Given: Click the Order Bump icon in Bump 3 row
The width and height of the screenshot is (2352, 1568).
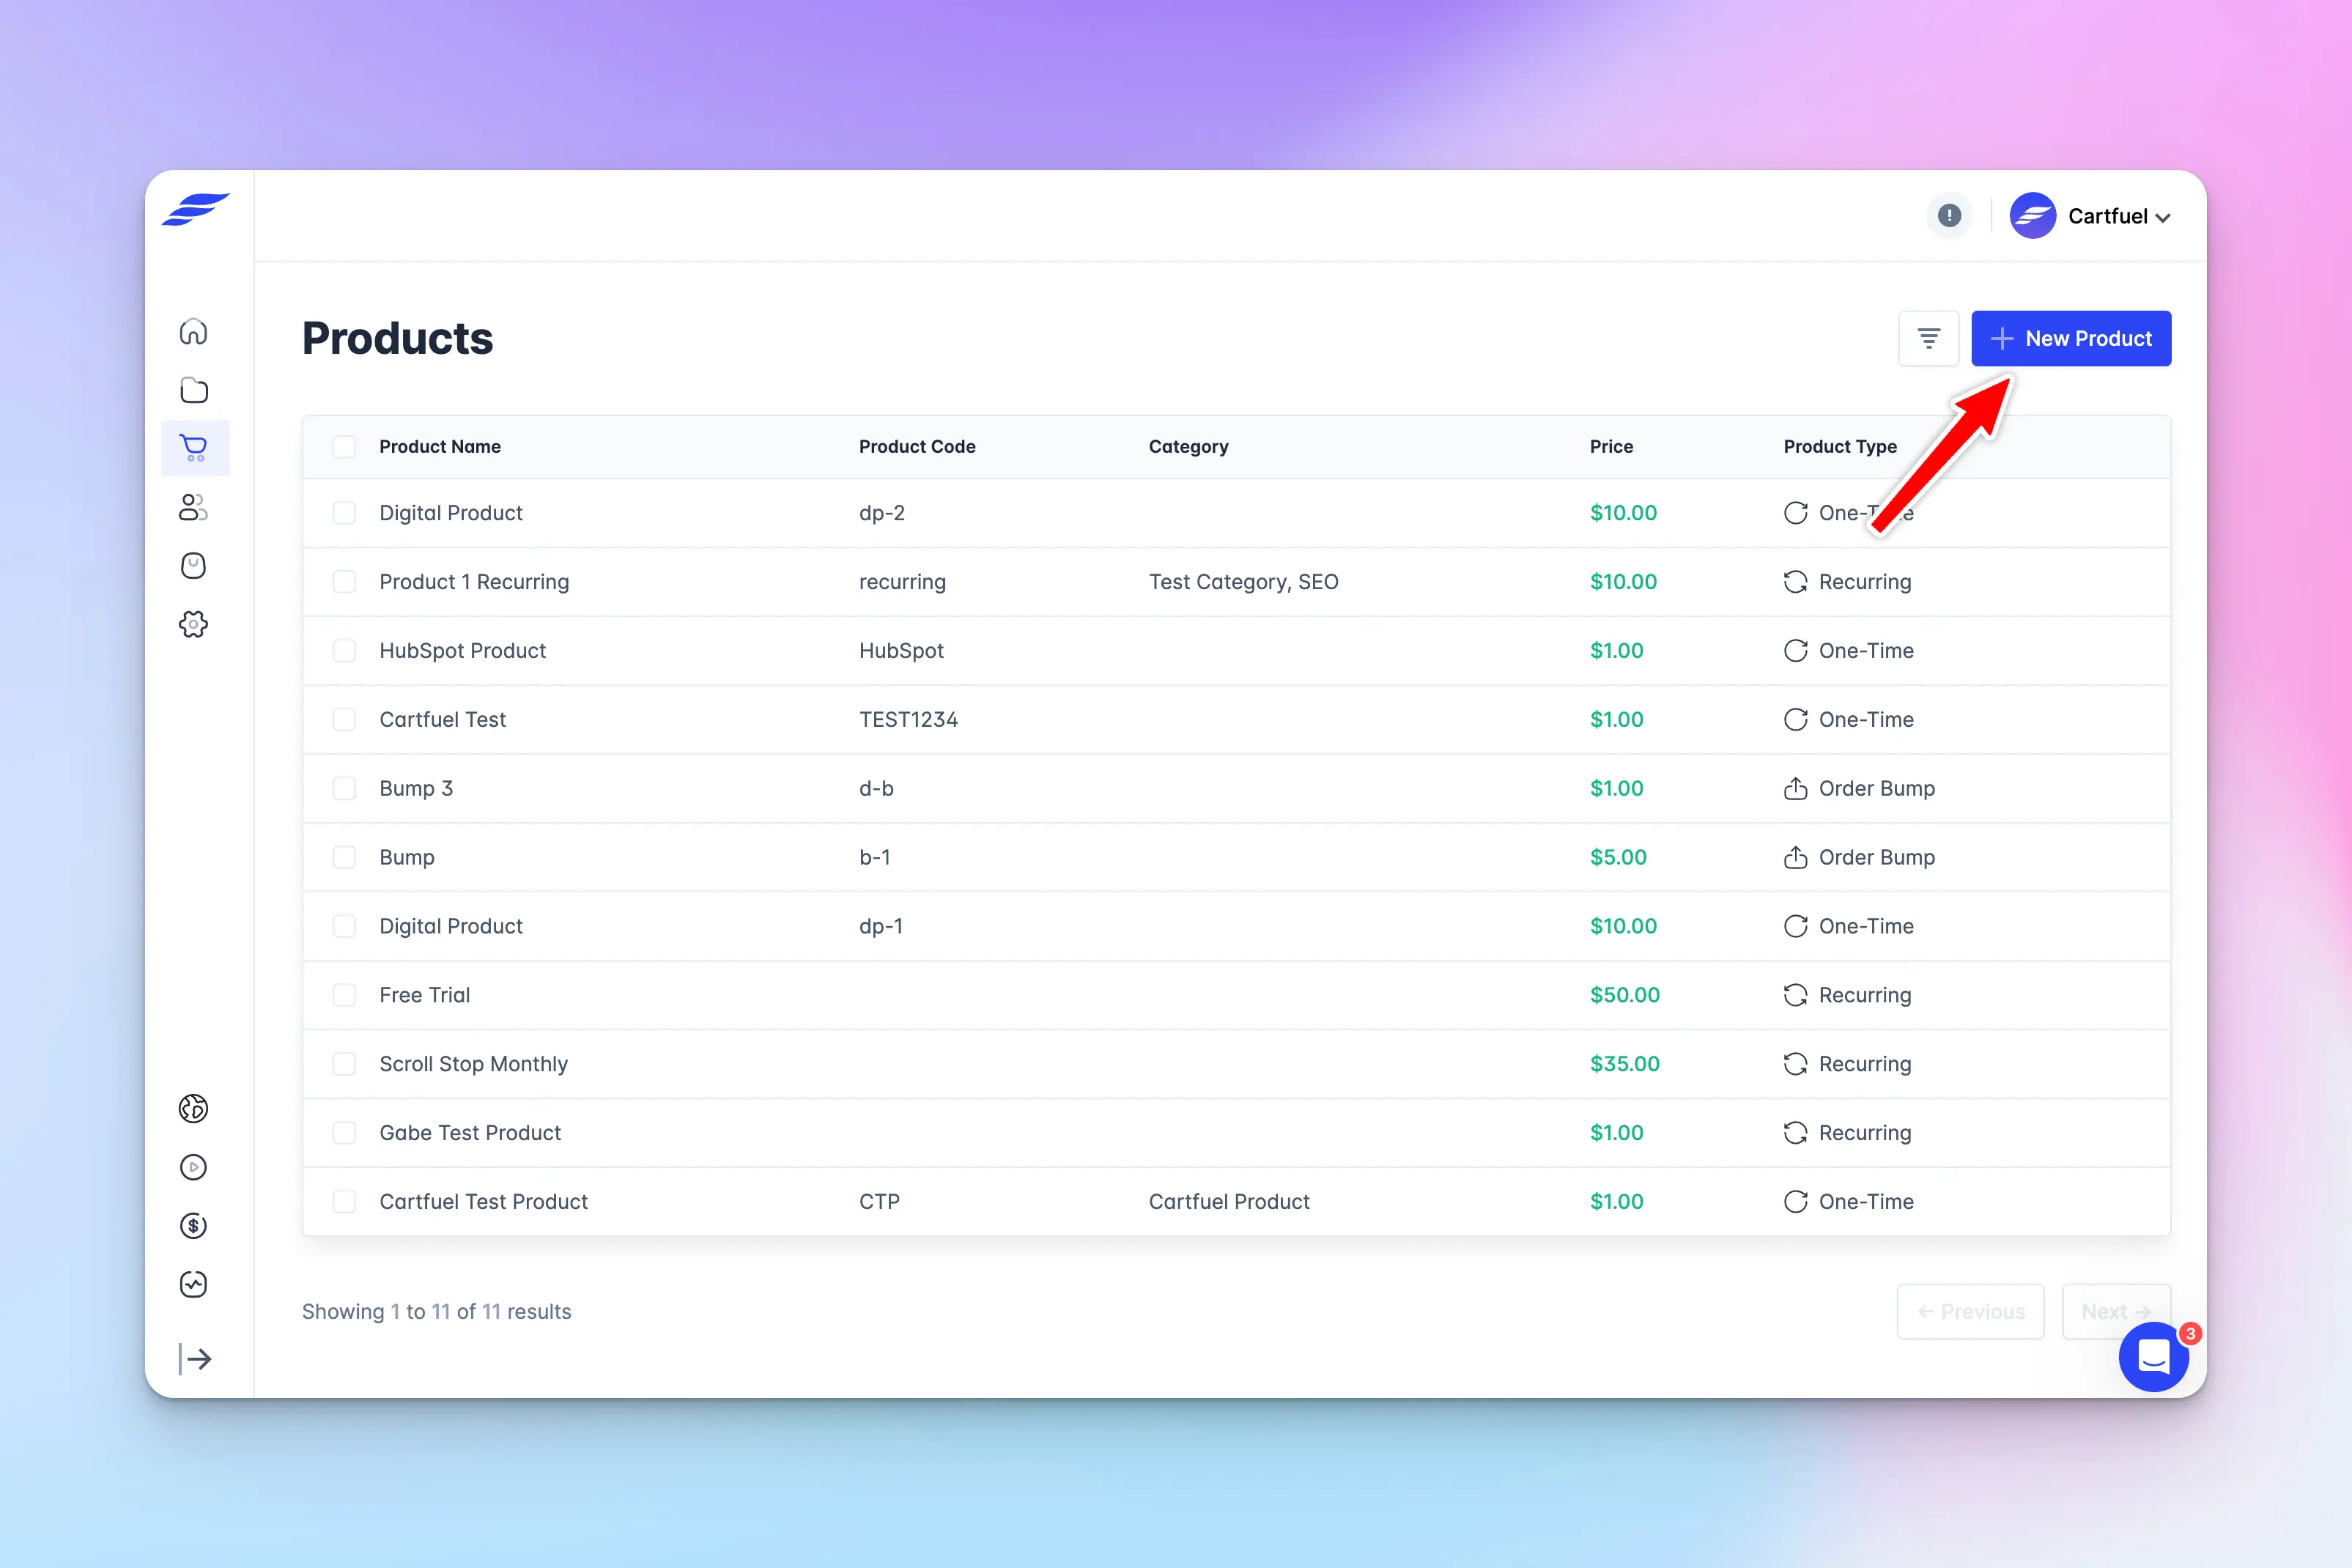Looking at the screenshot, I should click(x=1795, y=788).
